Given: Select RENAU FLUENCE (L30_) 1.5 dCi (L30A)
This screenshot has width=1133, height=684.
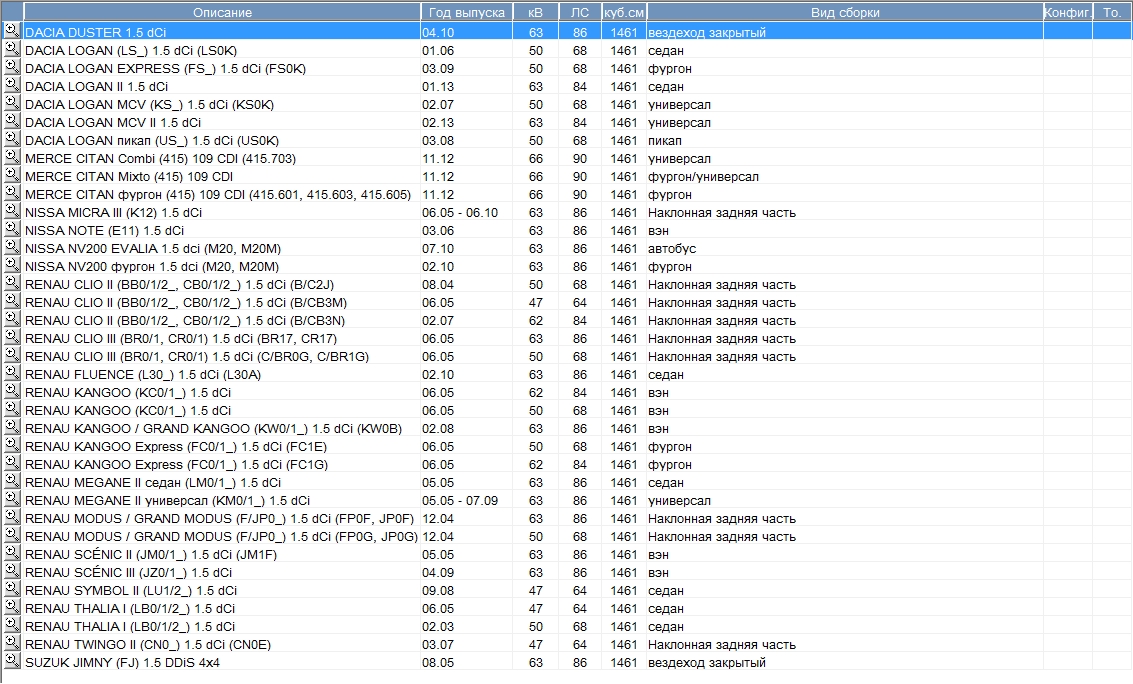Looking at the screenshot, I should [143, 375].
